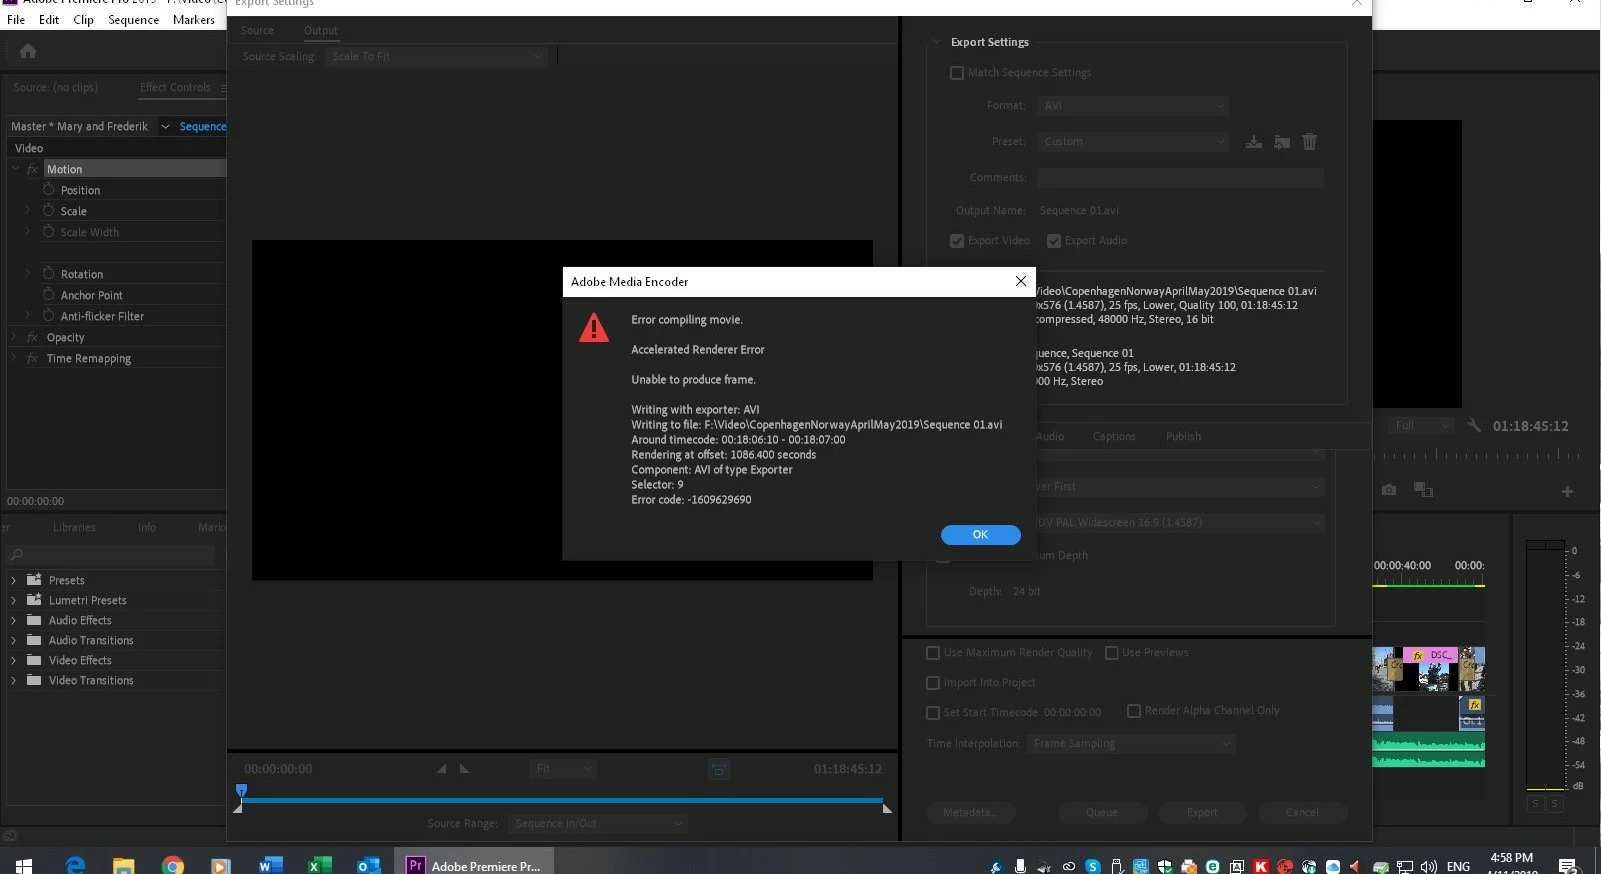Click the Save Preset icon
The height and width of the screenshot is (874, 1601).
click(1253, 142)
